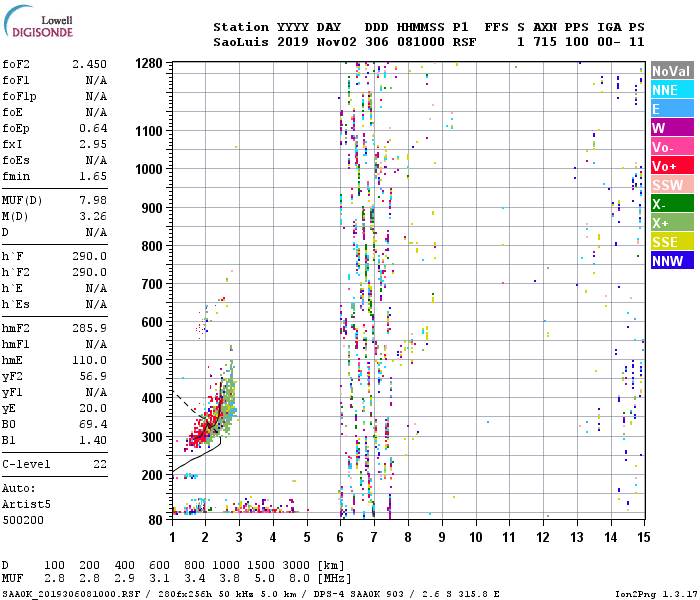Select the W purple legend swatch
Image resolution: width=700 pixels, height=600 pixels.
[x=672, y=128]
